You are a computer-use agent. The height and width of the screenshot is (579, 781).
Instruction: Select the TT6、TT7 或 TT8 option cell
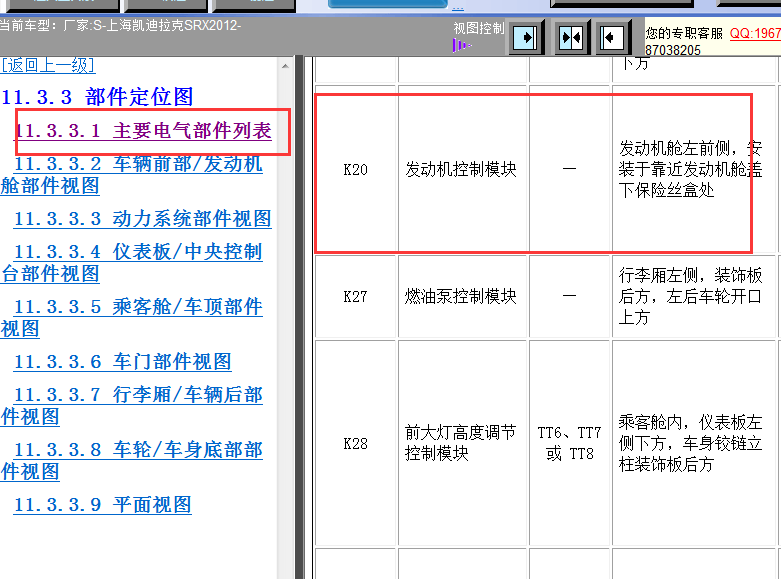click(570, 443)
